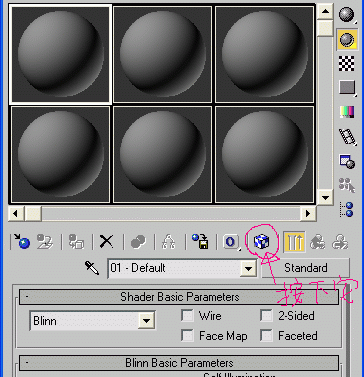Click the Get Material icon
The image size is (364, 377).
click(x=22, y=241)
